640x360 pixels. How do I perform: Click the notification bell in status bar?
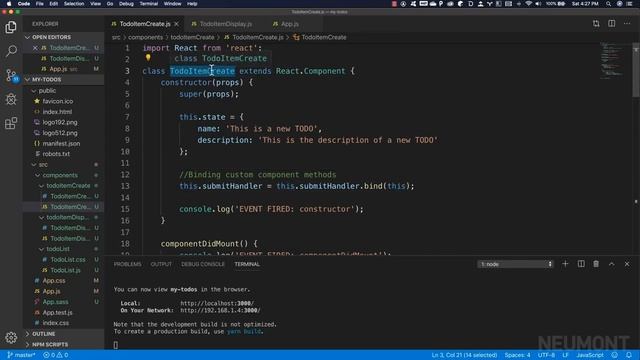629,355
